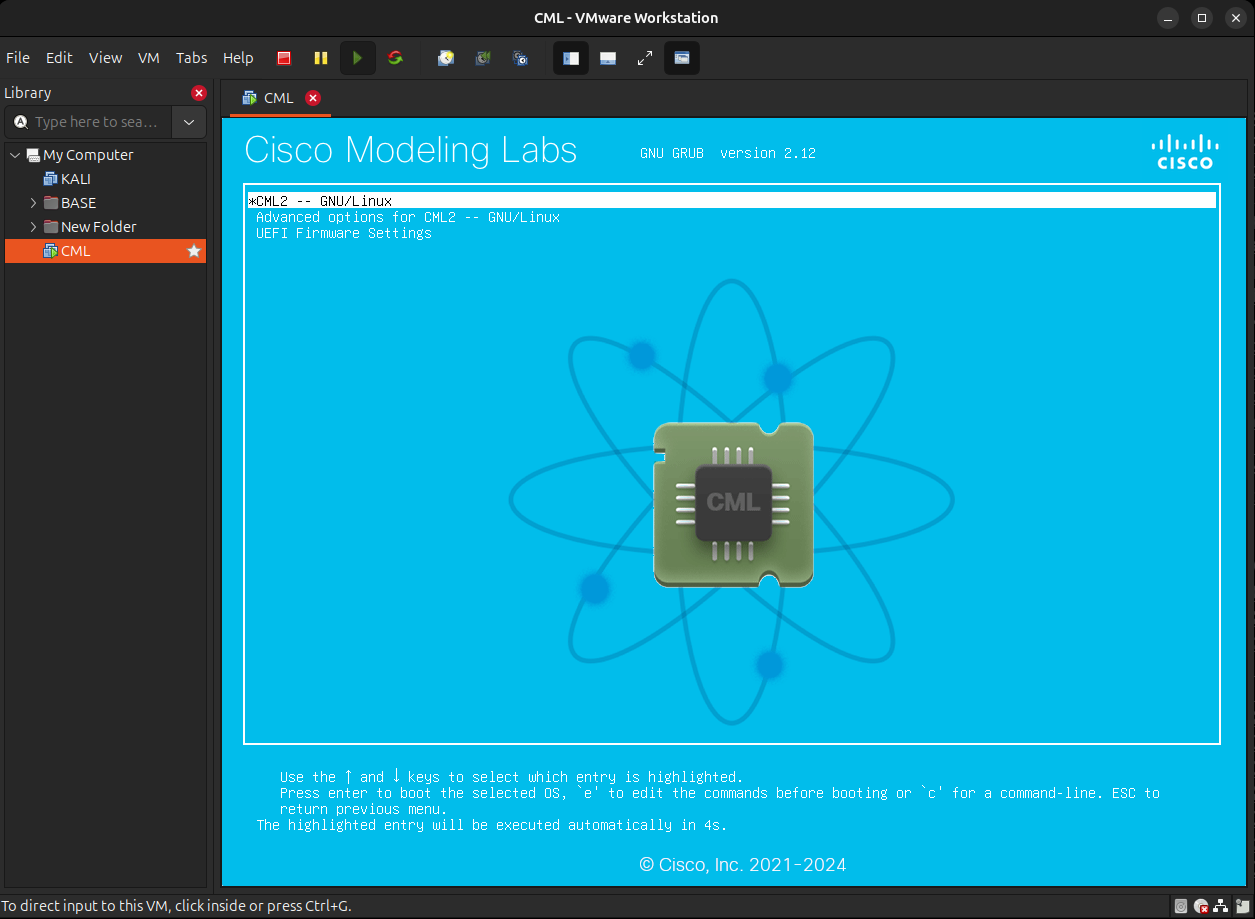The image size is (1255, 919).
Task: Click the green Power On play icon
Action: coord(357,58)
